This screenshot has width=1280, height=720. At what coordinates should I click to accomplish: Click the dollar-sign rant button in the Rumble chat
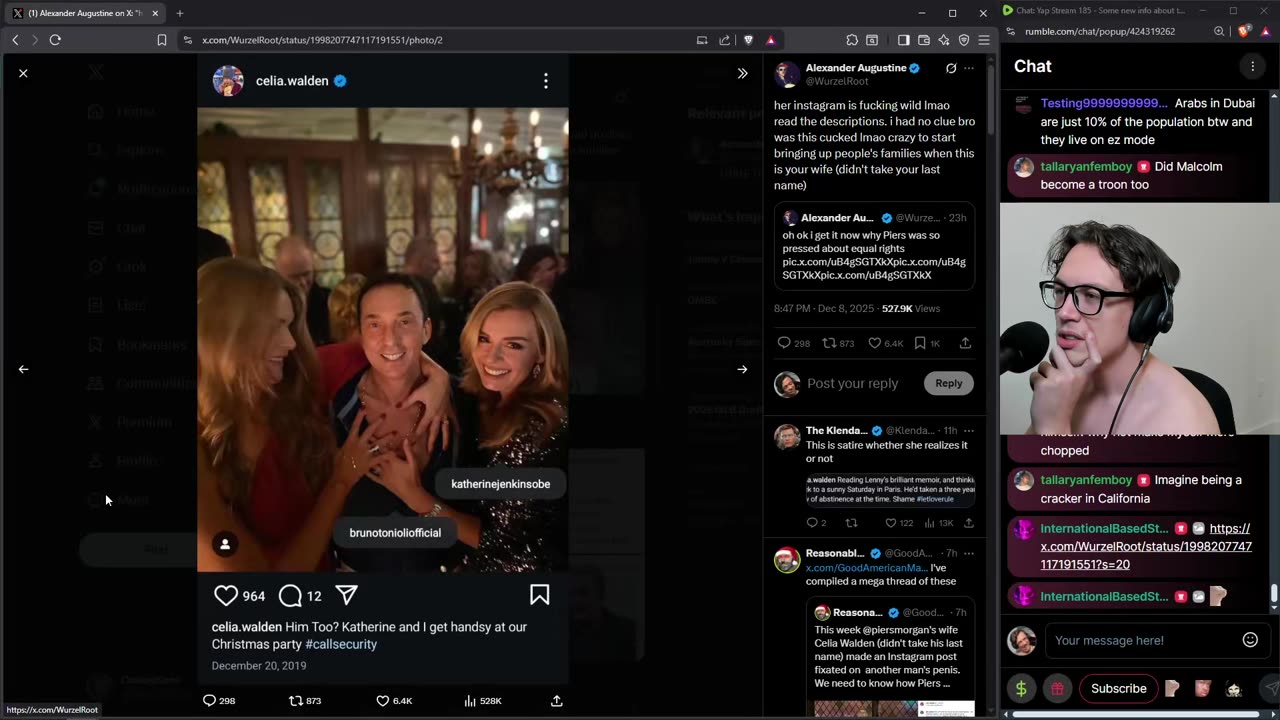(1021, 688)
